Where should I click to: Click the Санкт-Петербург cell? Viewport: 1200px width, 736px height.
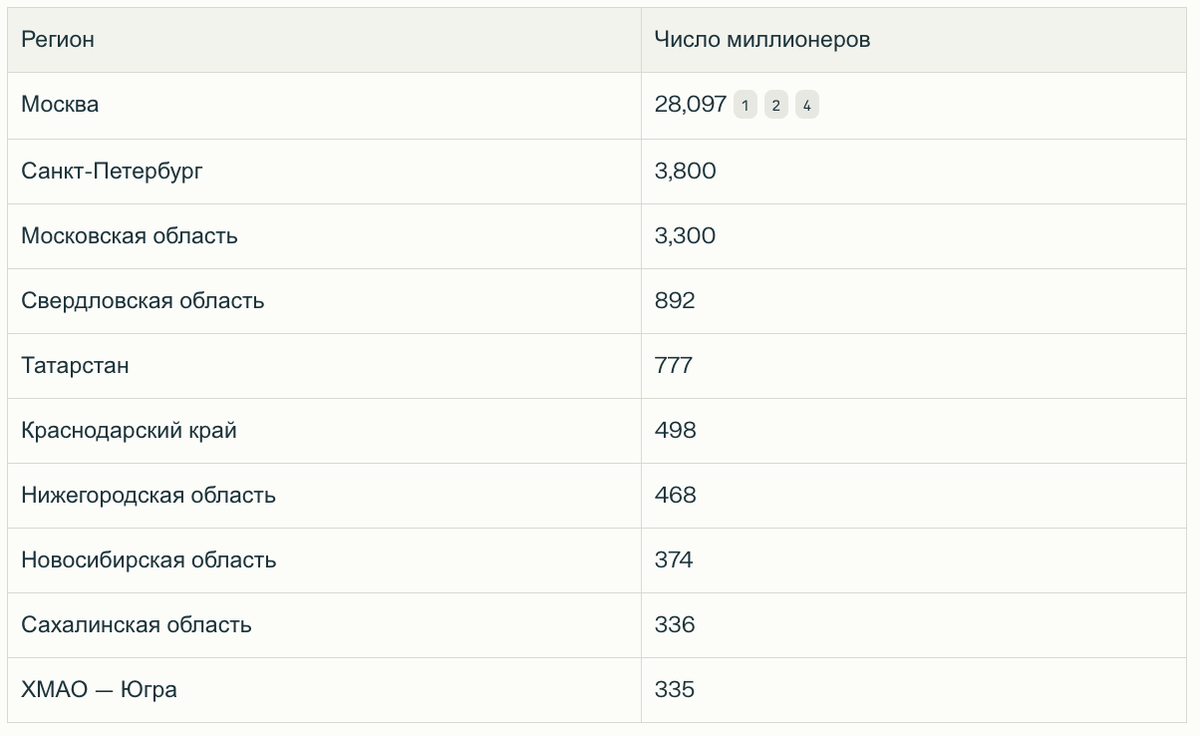point(112,171)
